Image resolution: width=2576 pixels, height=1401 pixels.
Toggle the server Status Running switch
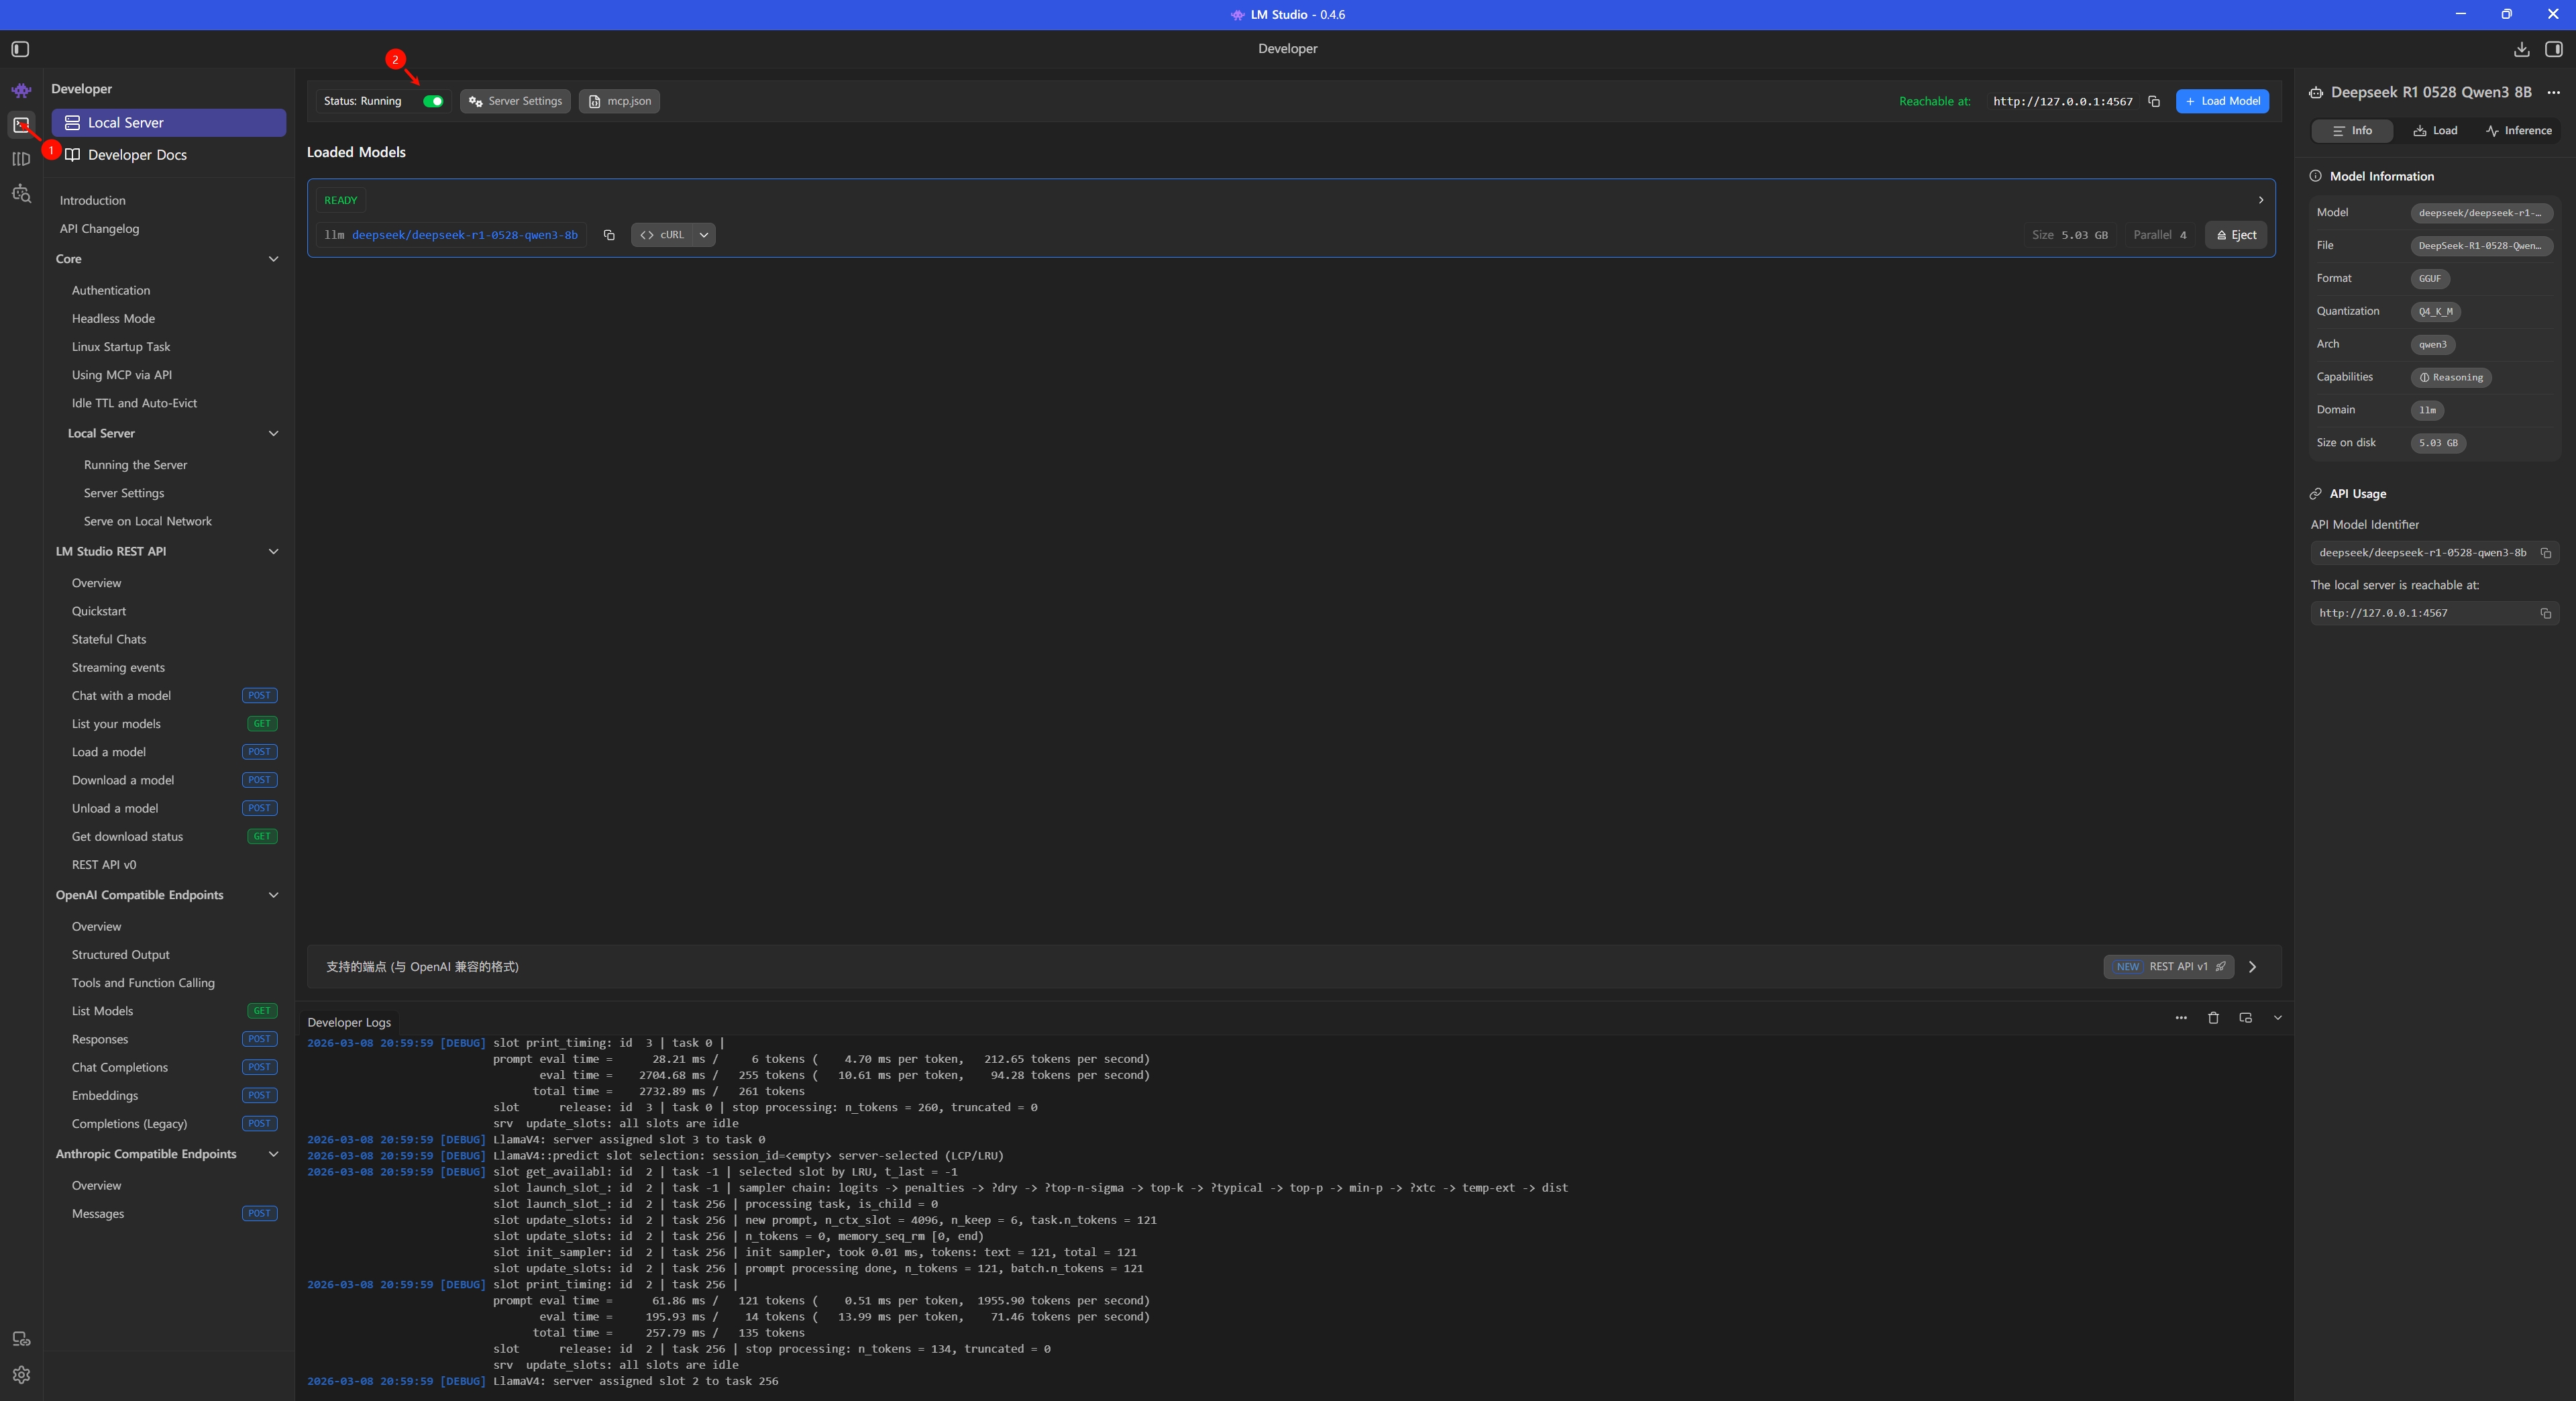433,101
